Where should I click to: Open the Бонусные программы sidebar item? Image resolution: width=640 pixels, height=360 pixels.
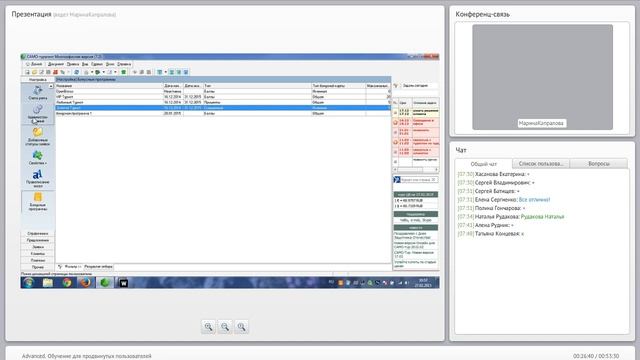(x=38, y=202)
